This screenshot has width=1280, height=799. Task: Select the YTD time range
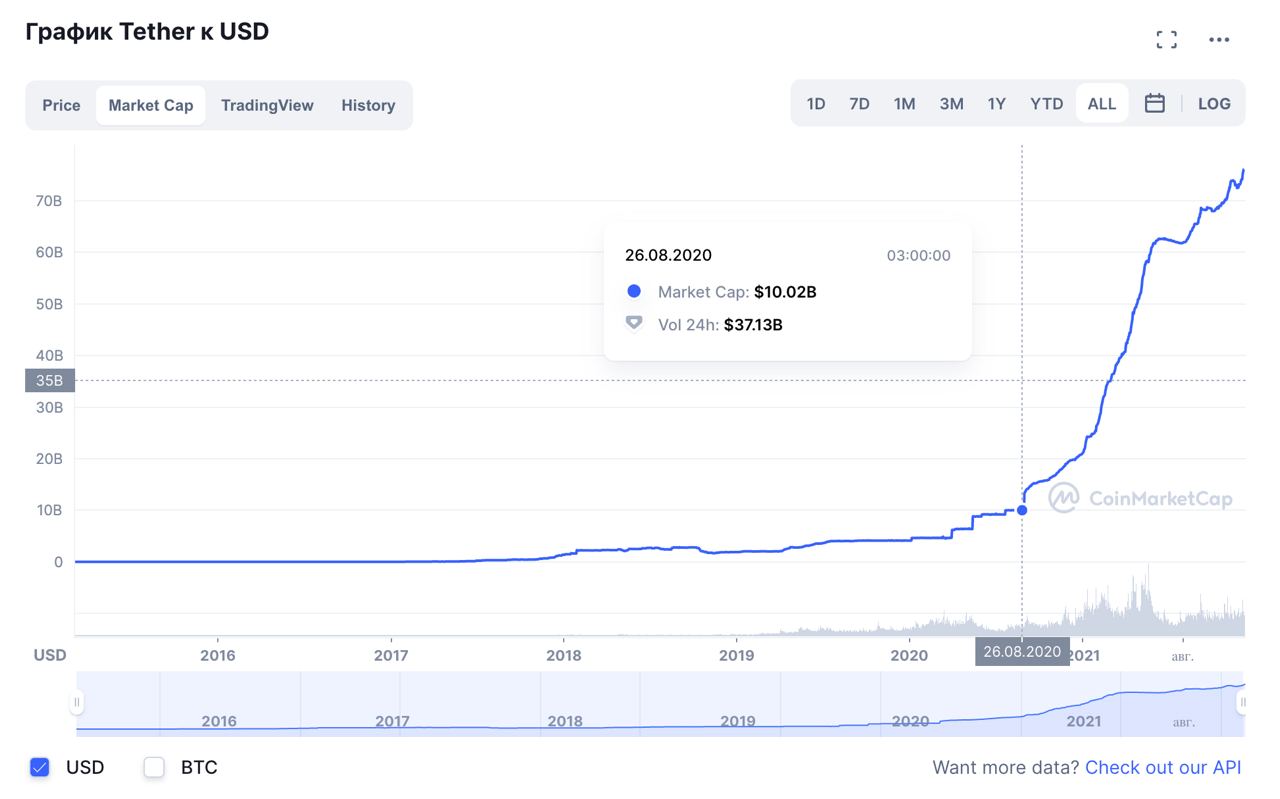[x=1046, y=103]
